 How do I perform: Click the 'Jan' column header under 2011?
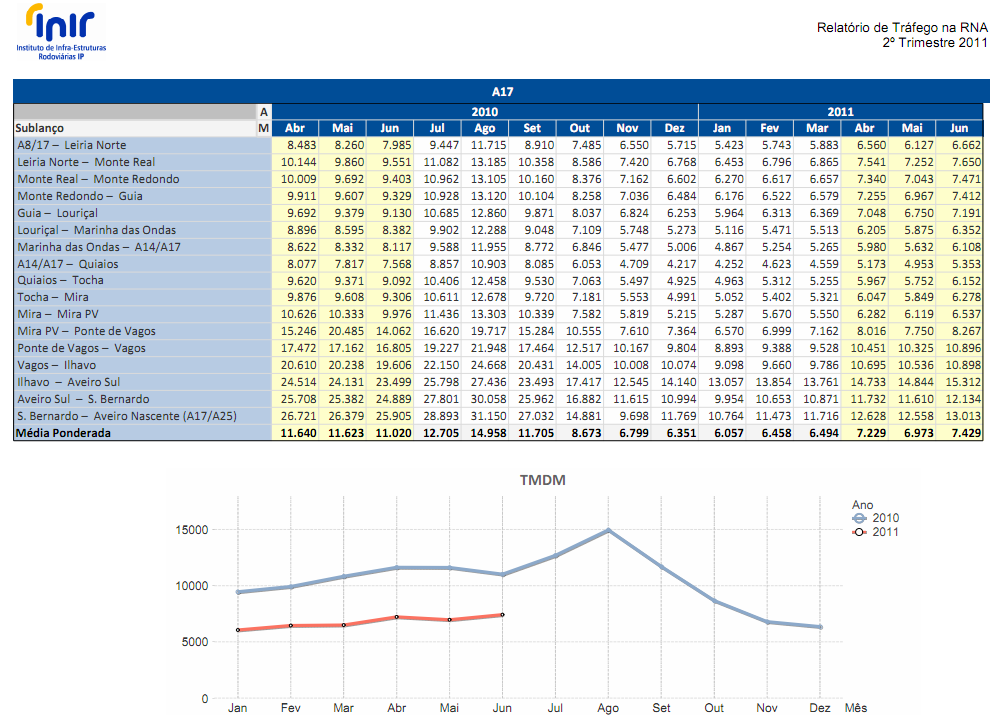point(722,128)
